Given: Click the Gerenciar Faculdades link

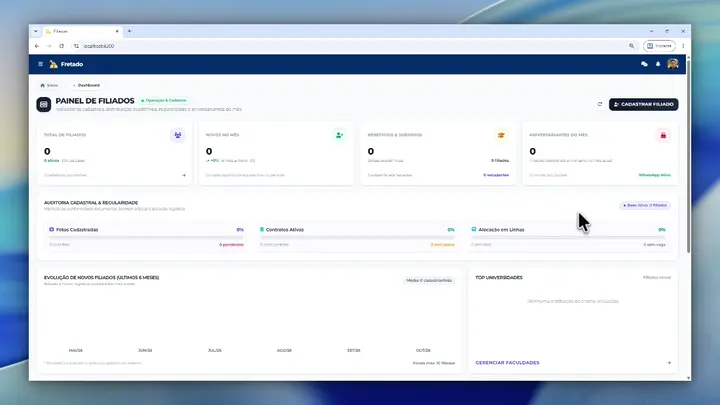Looking at the screenshot, I should (507, 363).
